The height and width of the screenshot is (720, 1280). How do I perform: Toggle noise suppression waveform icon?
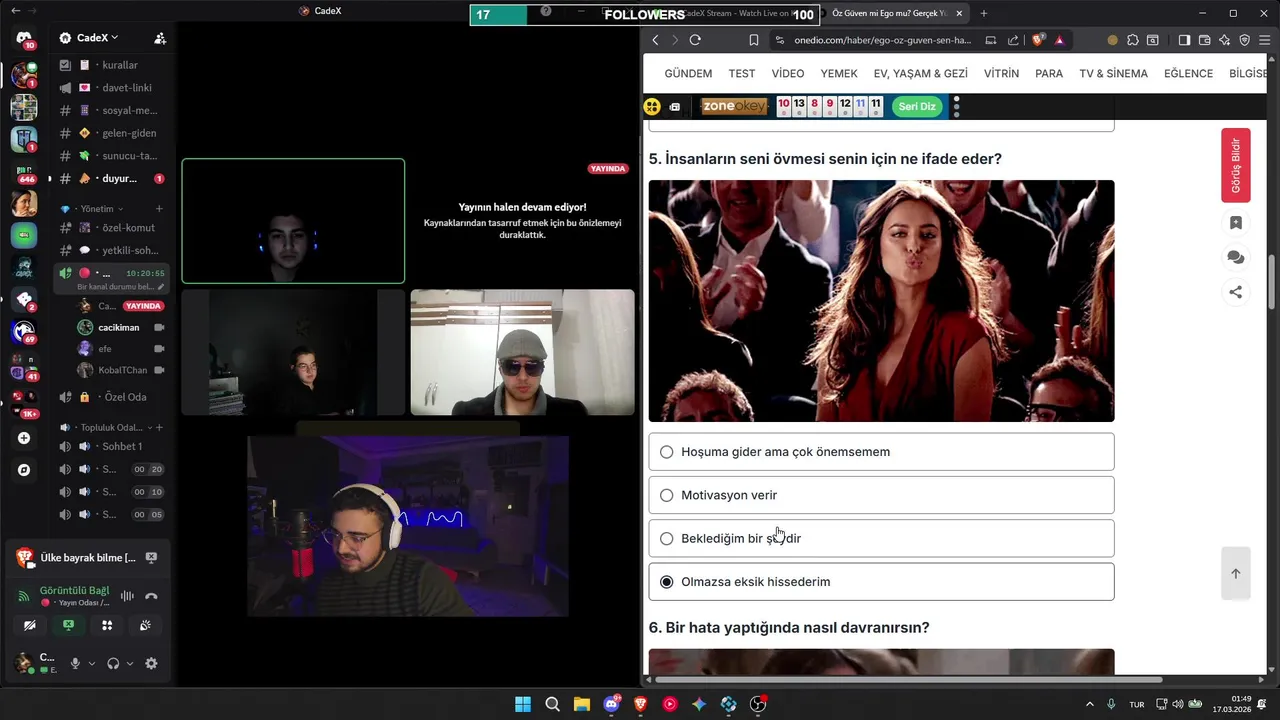[x=127, y=596]
